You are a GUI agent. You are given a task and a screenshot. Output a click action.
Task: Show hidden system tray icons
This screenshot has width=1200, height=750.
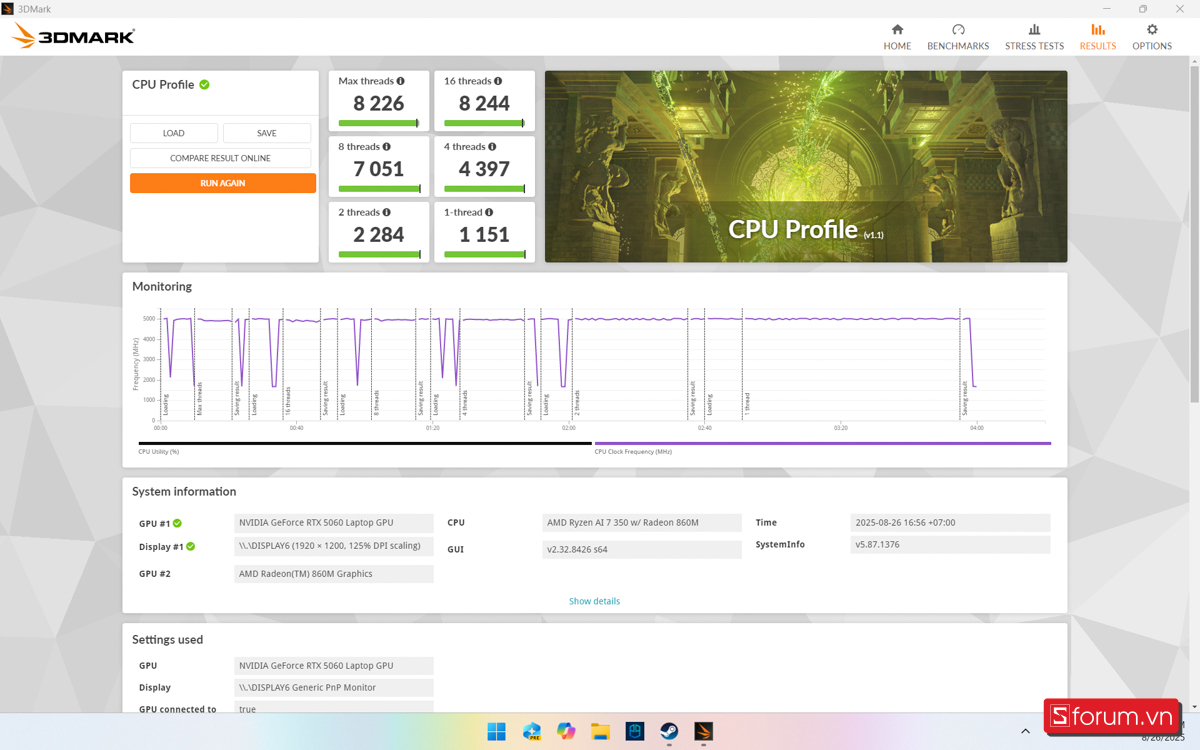(1025, 731)
